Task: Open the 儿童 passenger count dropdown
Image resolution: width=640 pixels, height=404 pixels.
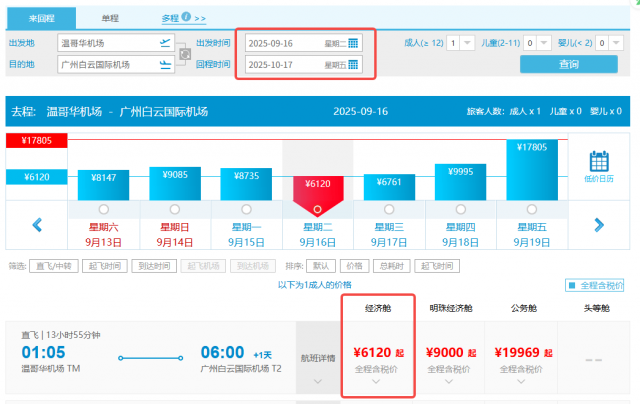Action: (532, 43)
